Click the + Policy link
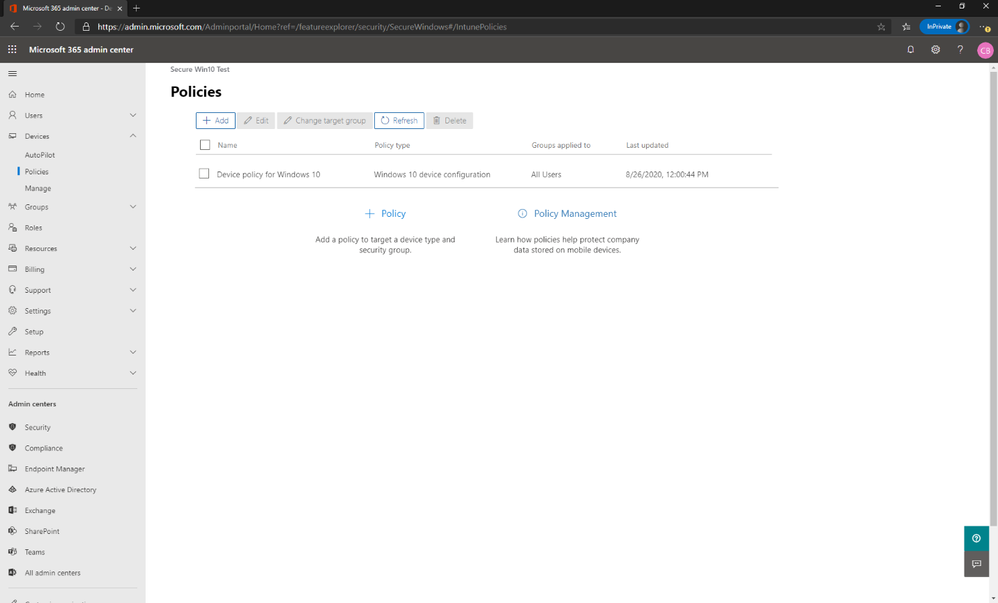 click(385, 214)
